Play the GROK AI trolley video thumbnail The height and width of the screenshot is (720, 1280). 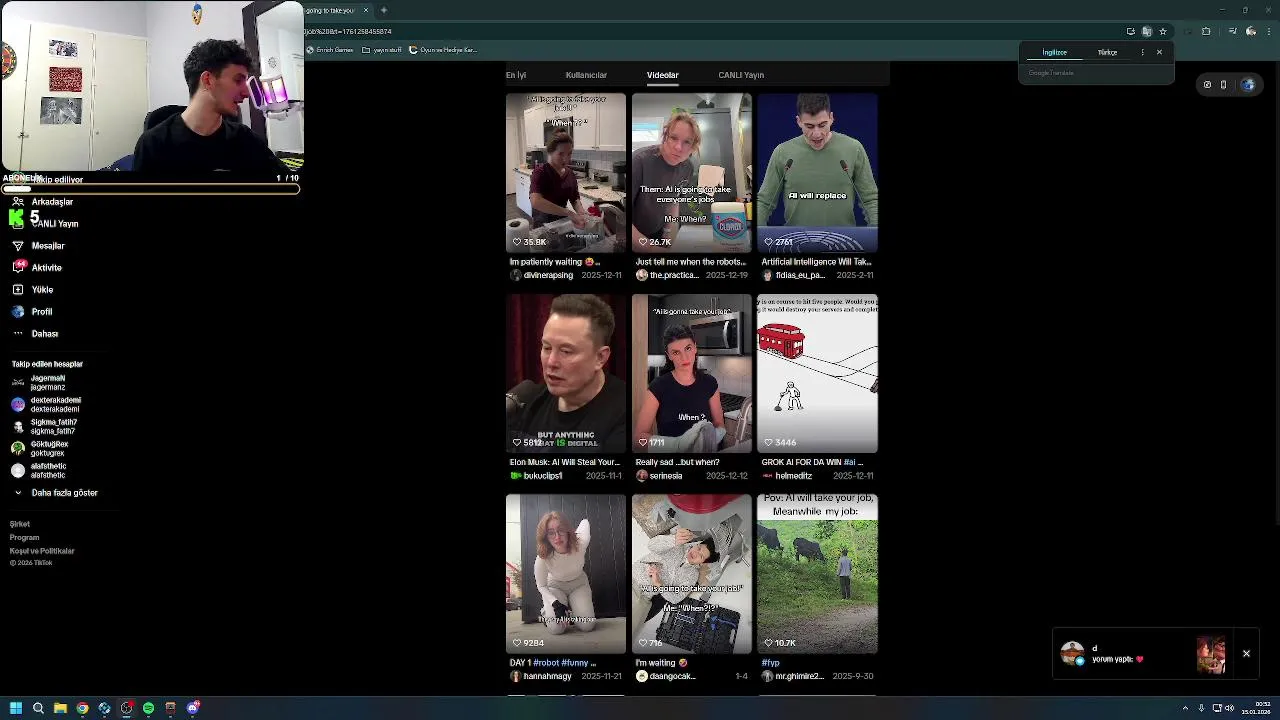818,373
